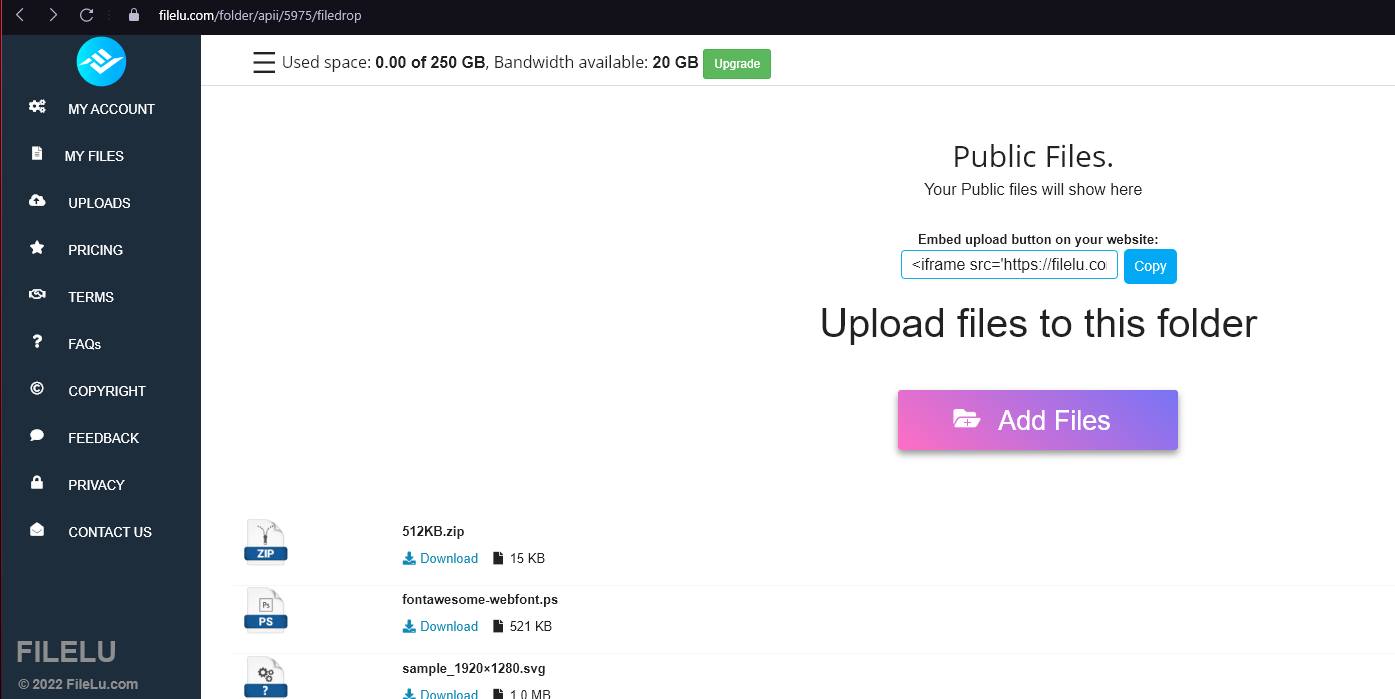
Task: Click the Copy button for embed code
Action: (1150, 266)
